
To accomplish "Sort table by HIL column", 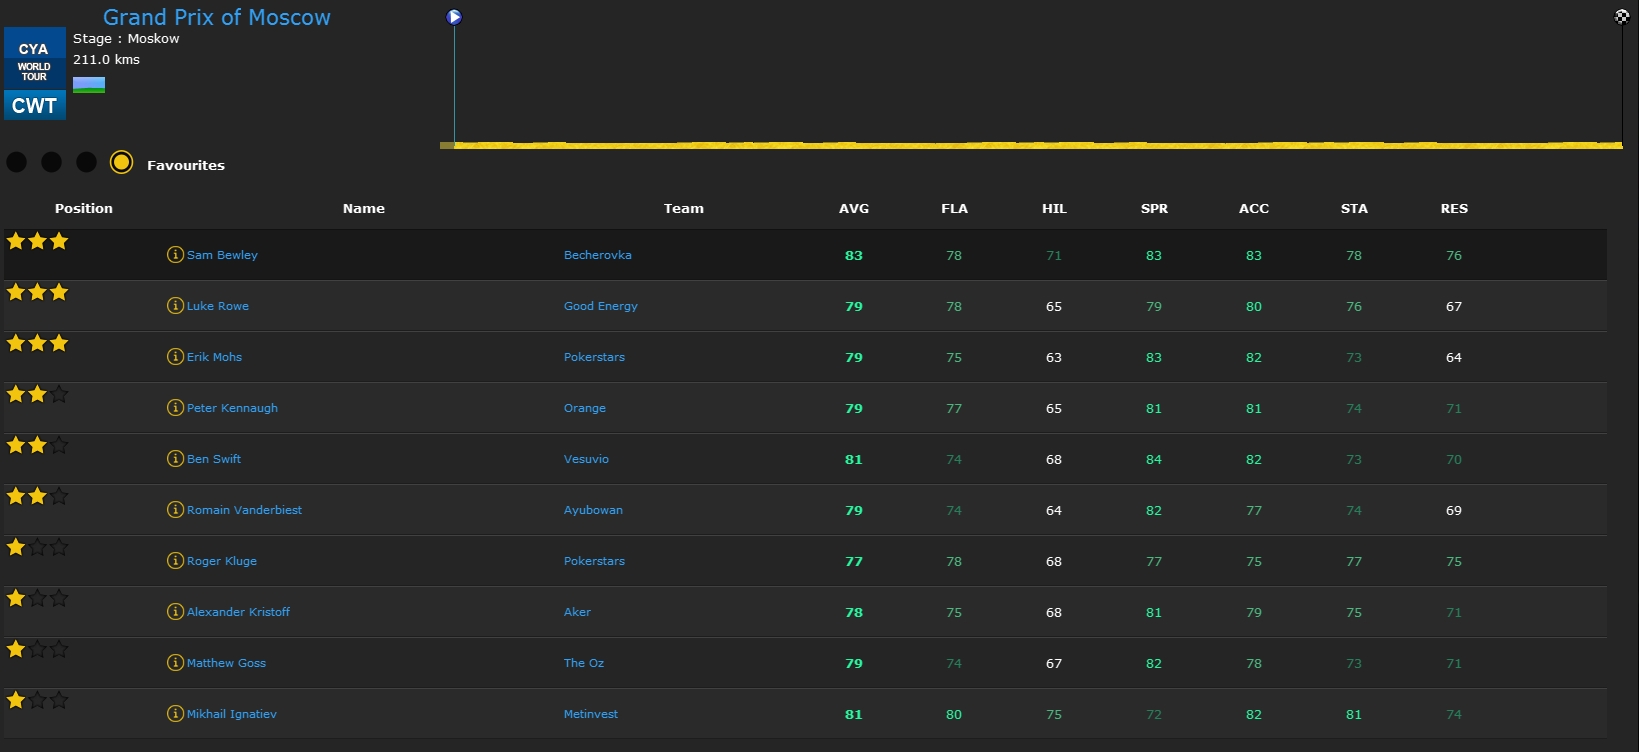I will pos(1054,209).
